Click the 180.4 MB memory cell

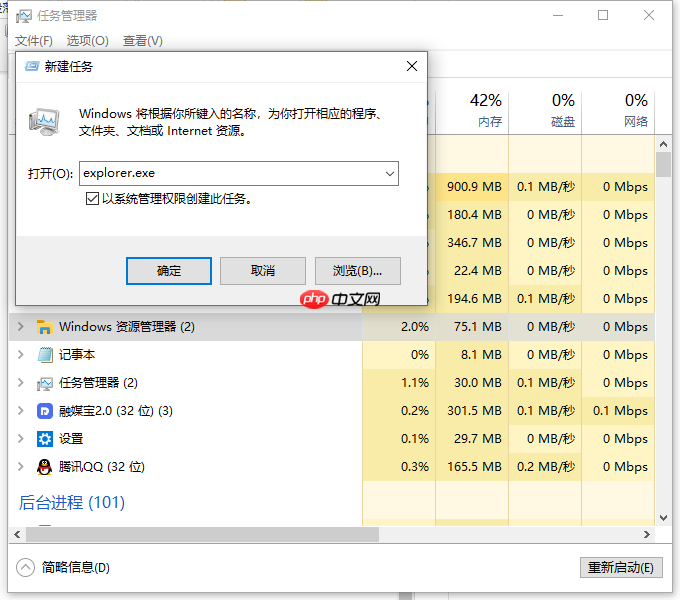[474, 215]
